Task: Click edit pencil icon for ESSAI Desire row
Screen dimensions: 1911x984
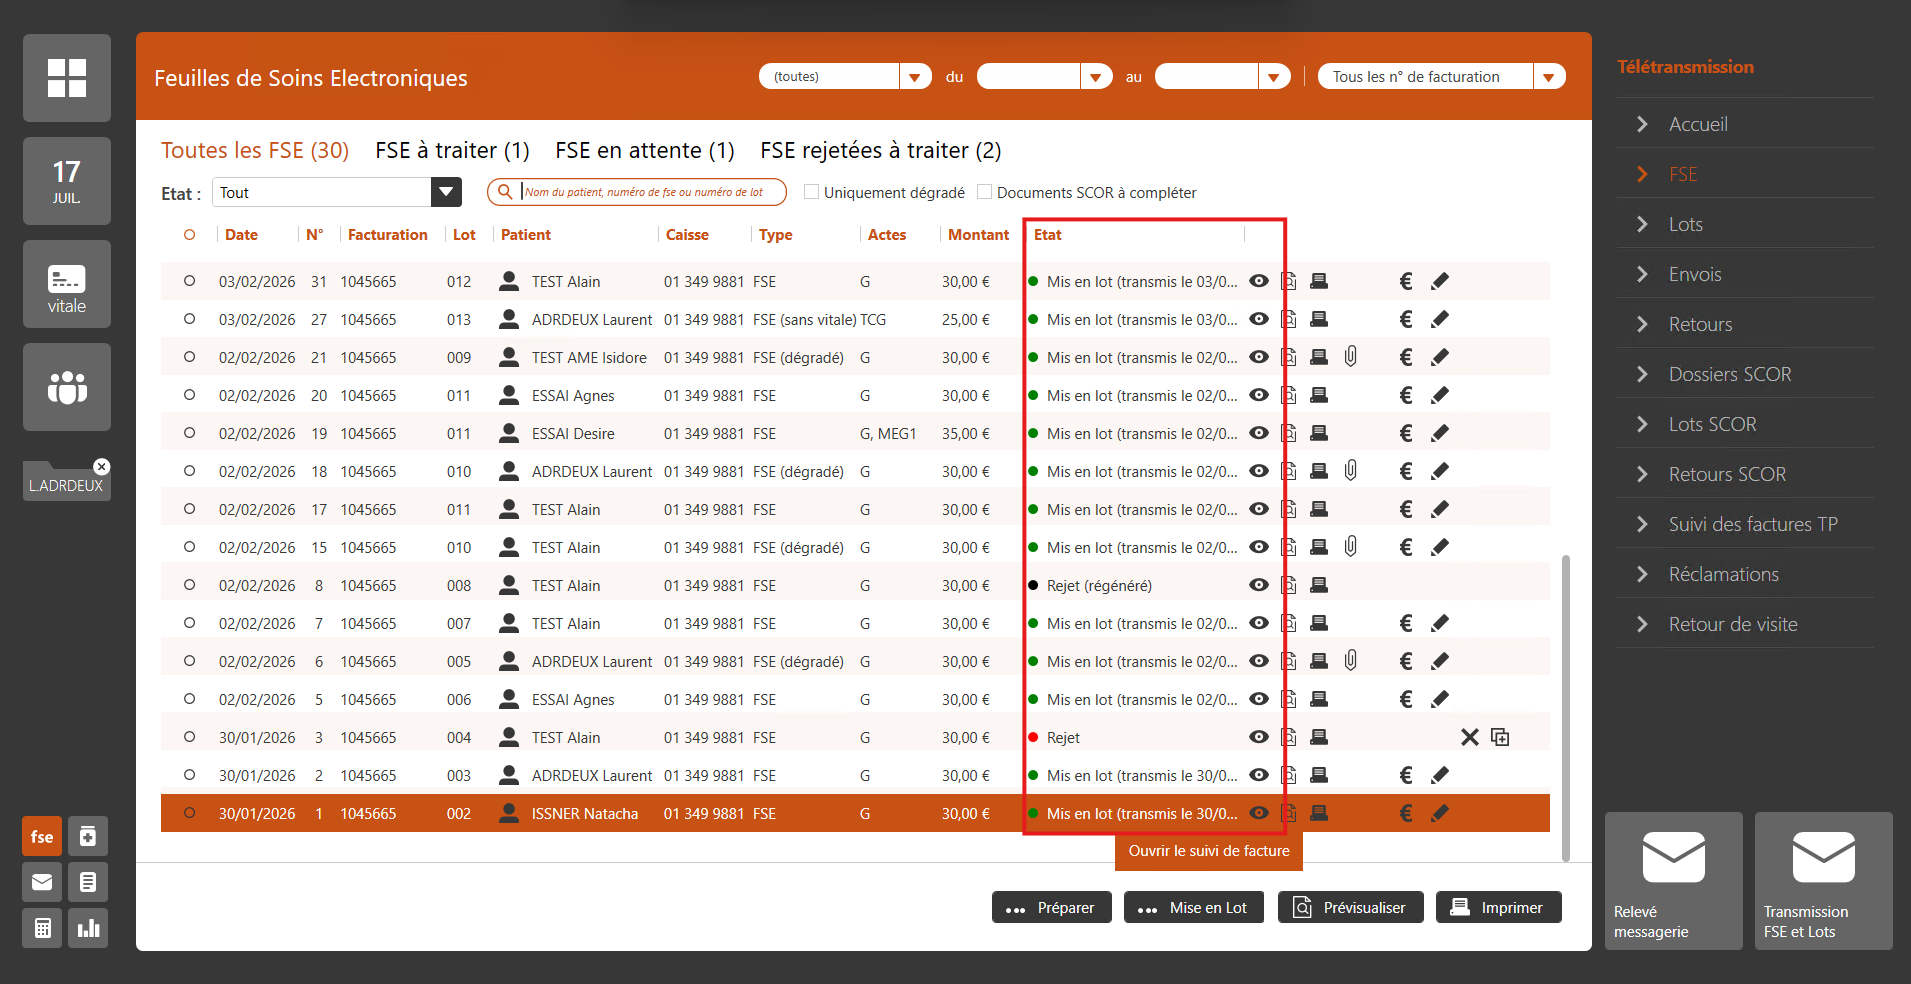Action: [1440, 433]
